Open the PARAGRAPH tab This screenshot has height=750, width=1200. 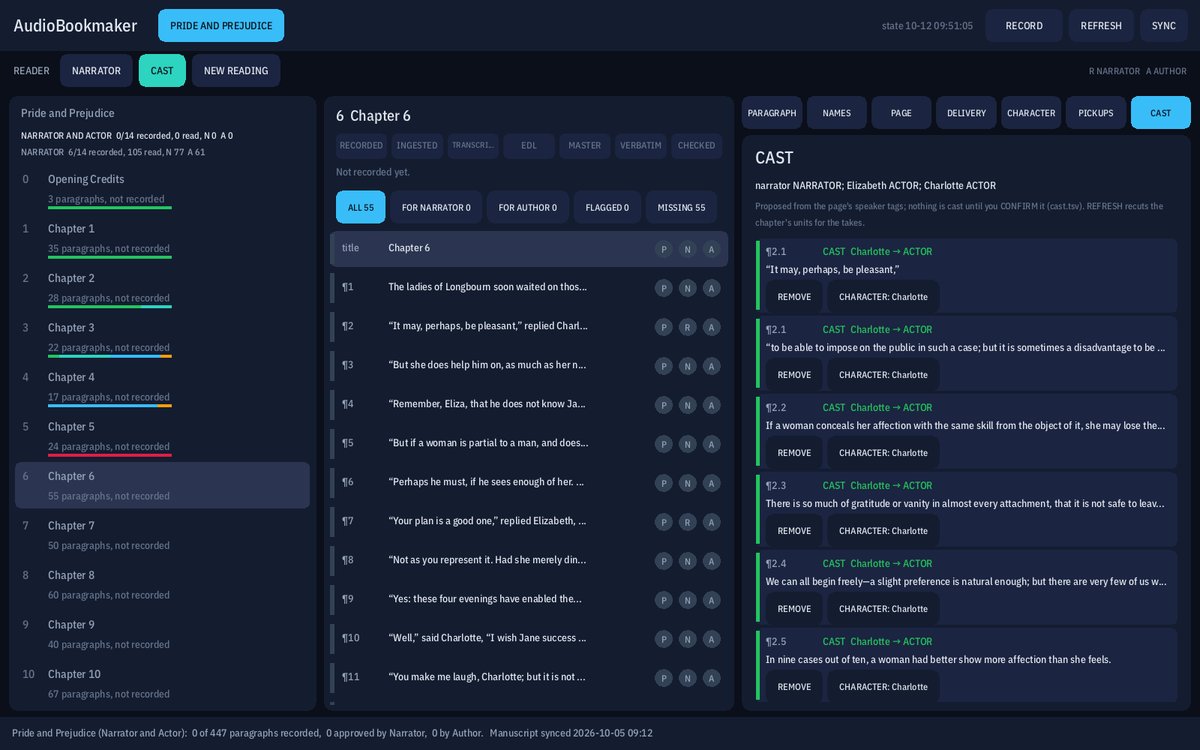pos(772,113)
